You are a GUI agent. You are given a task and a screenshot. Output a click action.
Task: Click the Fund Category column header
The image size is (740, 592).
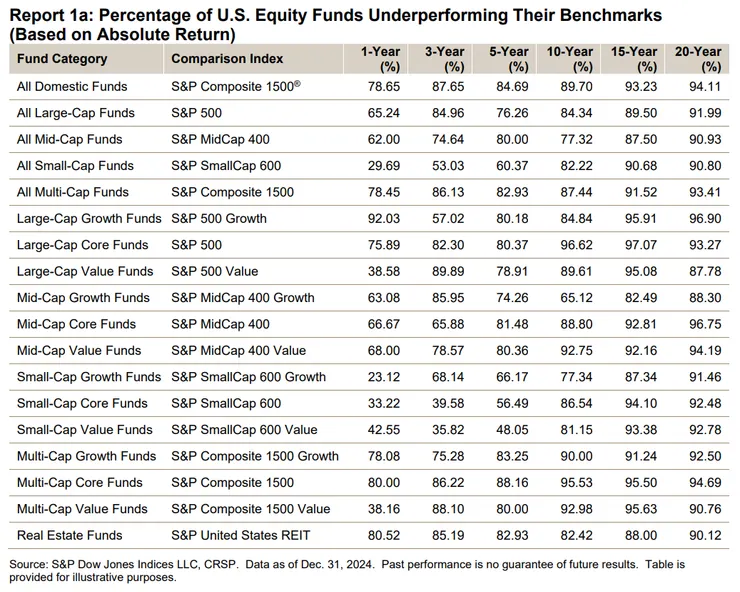click(x=64, y=59)
